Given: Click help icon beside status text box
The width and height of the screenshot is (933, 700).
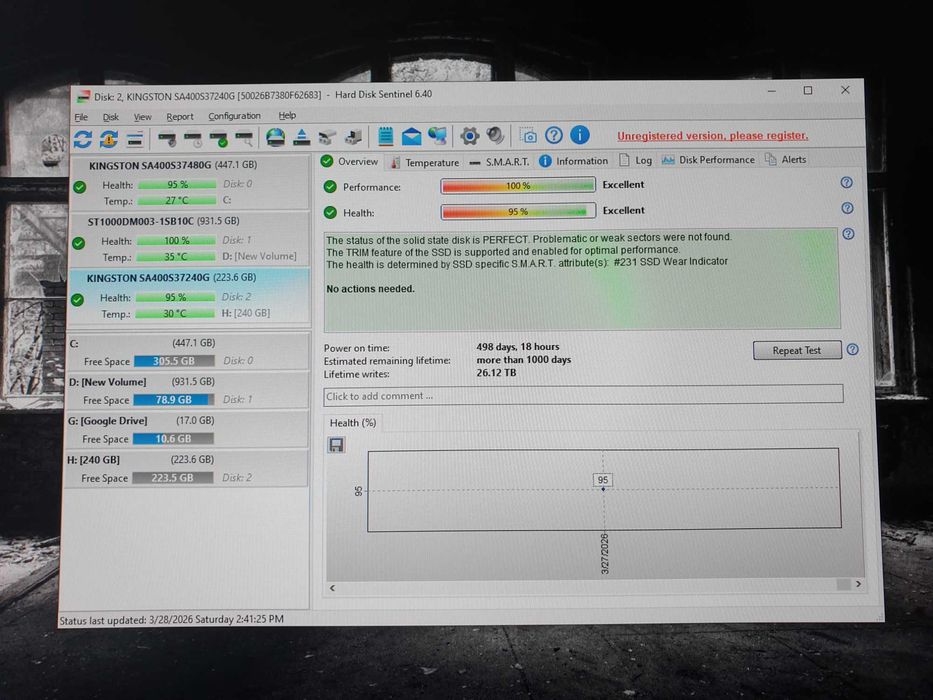Looking at the screenshot, I should (849, 234).
